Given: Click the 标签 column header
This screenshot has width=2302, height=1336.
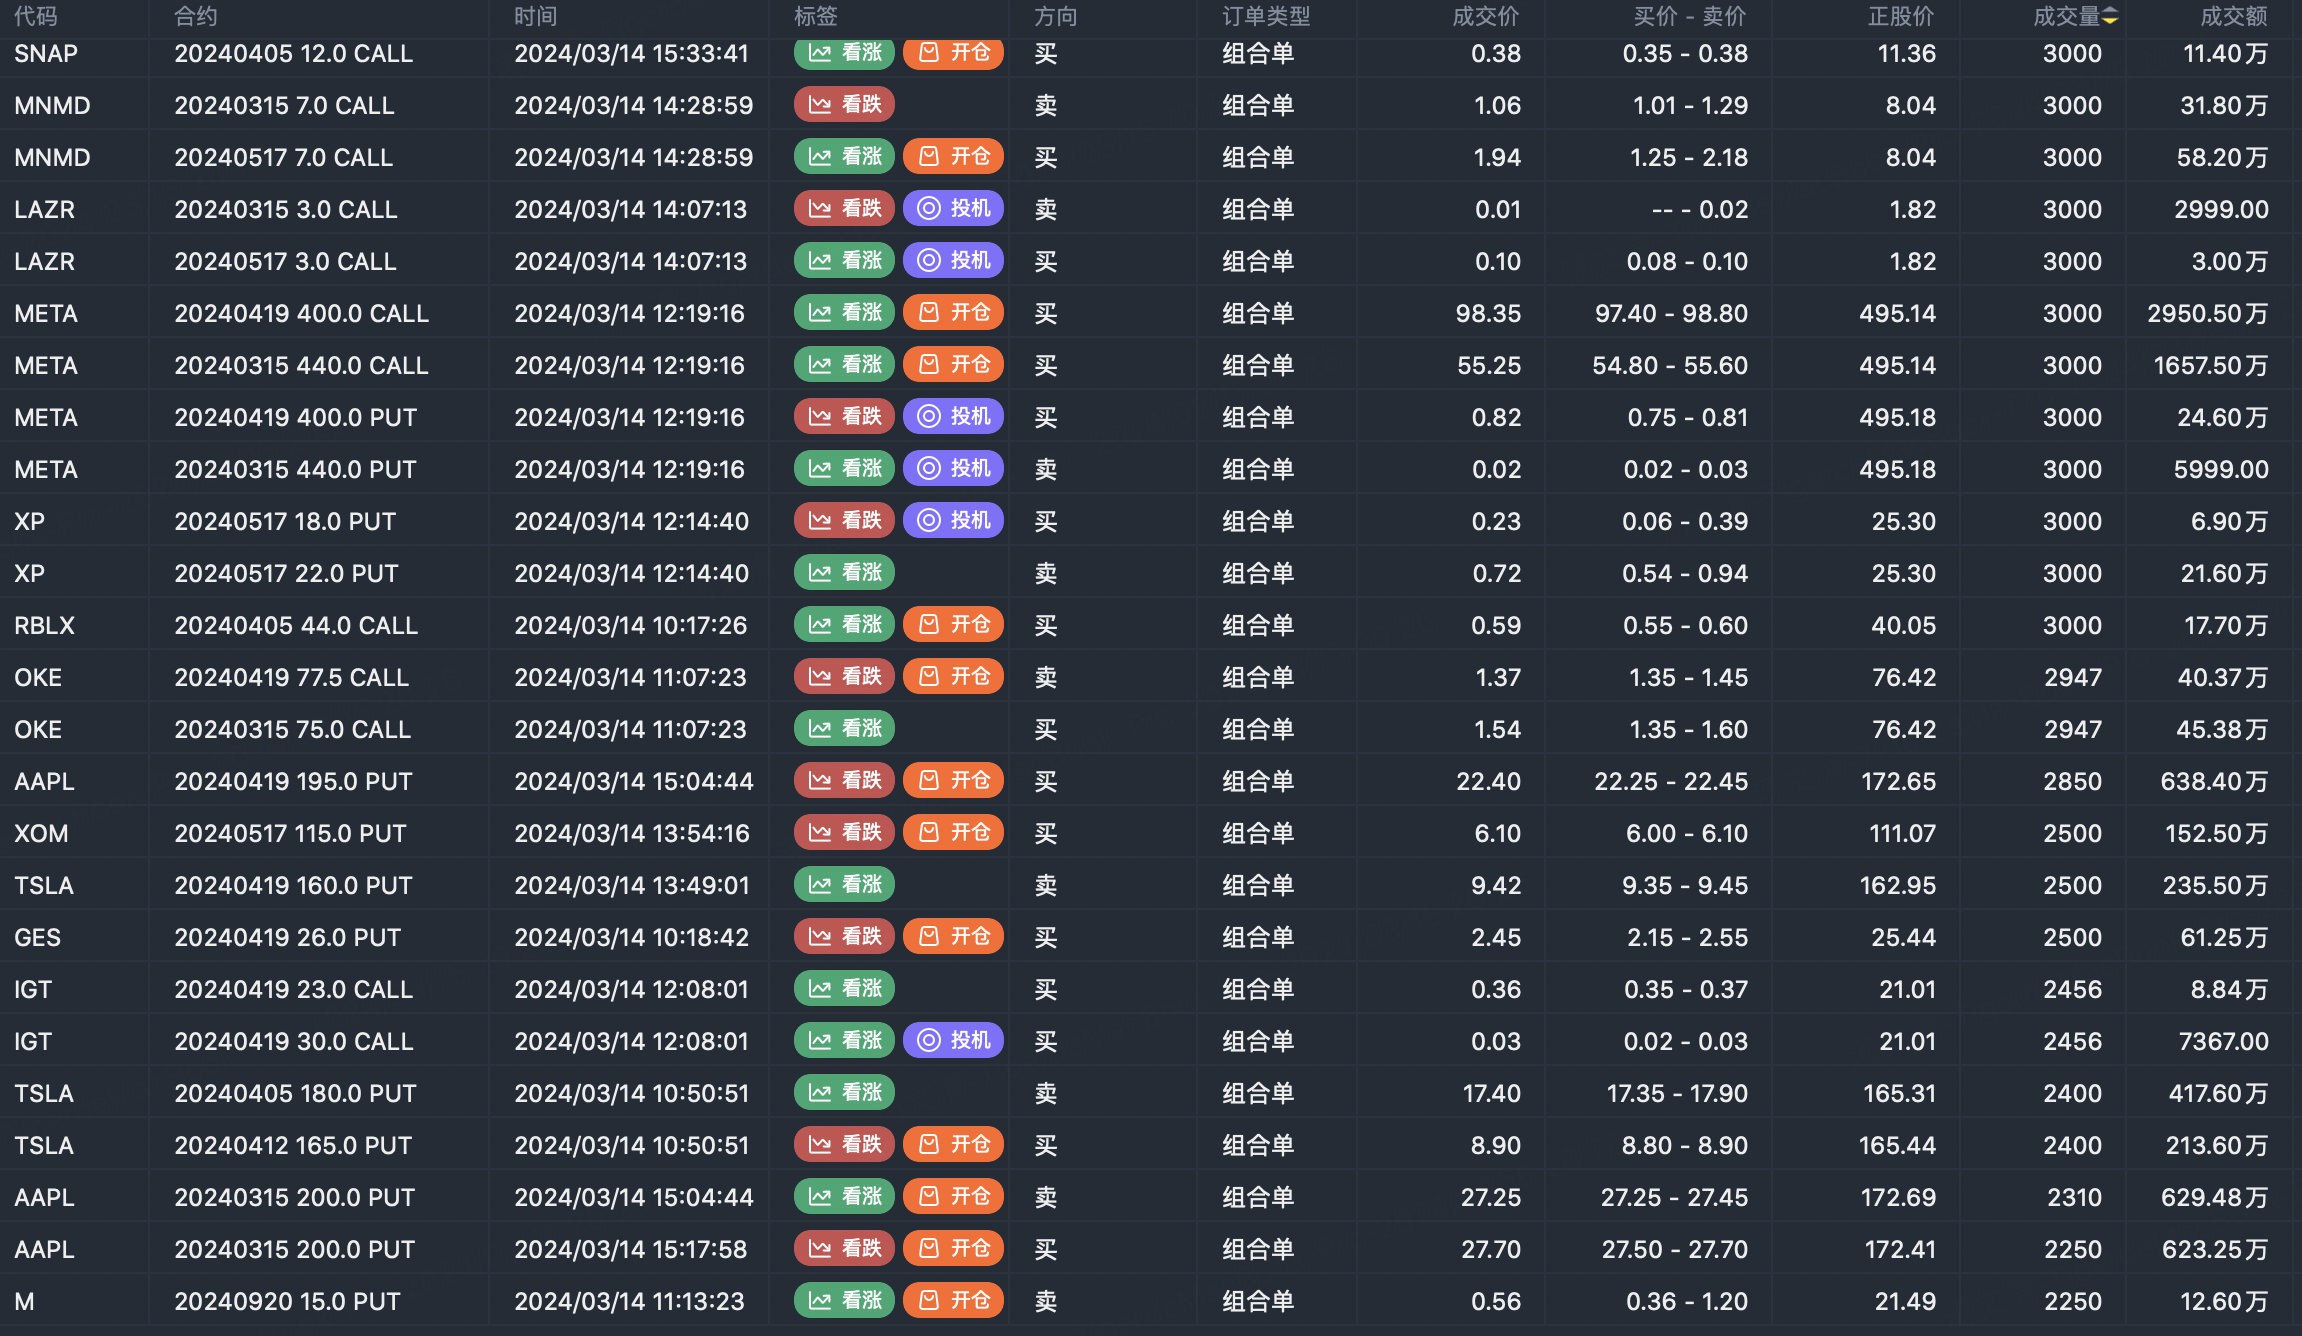Looking at the screenshot, I should coord(815,16).
